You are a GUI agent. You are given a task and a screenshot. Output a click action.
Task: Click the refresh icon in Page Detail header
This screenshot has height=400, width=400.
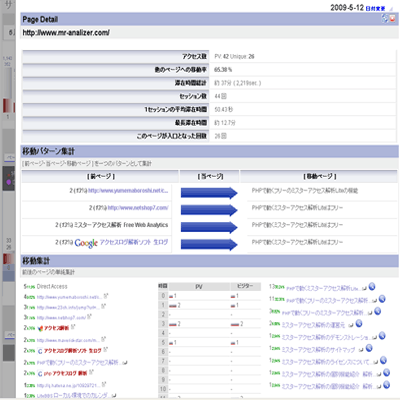(385, 18)
